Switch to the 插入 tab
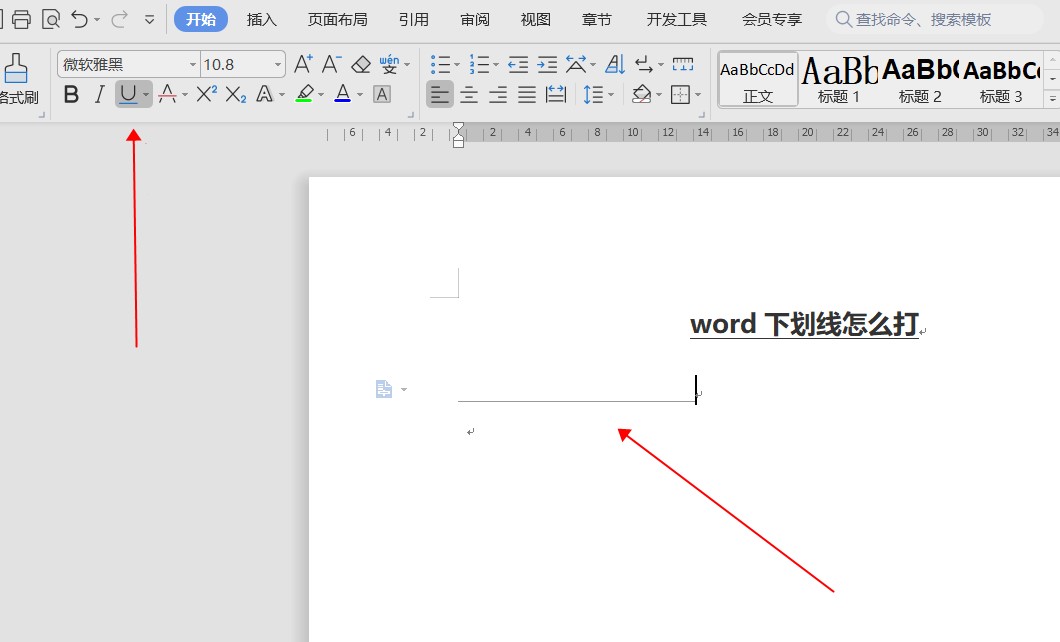The height and width of the screenshot is (642, 1060). pos(262,19)
